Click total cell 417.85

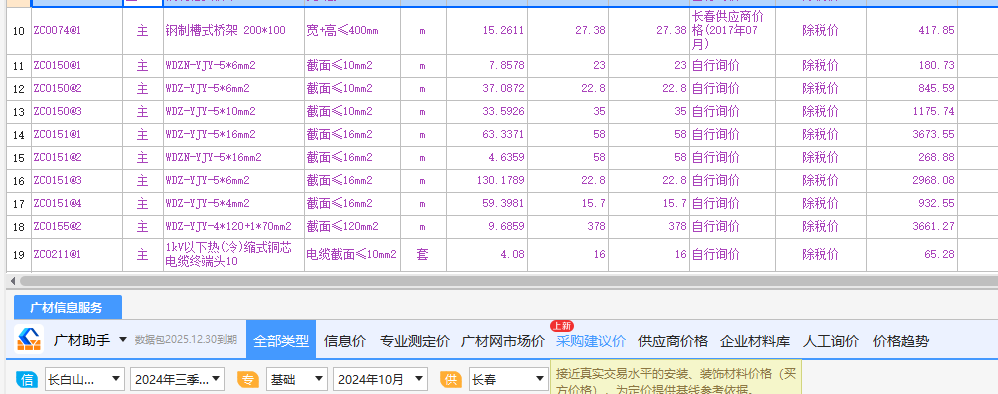[x=912, y=31]
